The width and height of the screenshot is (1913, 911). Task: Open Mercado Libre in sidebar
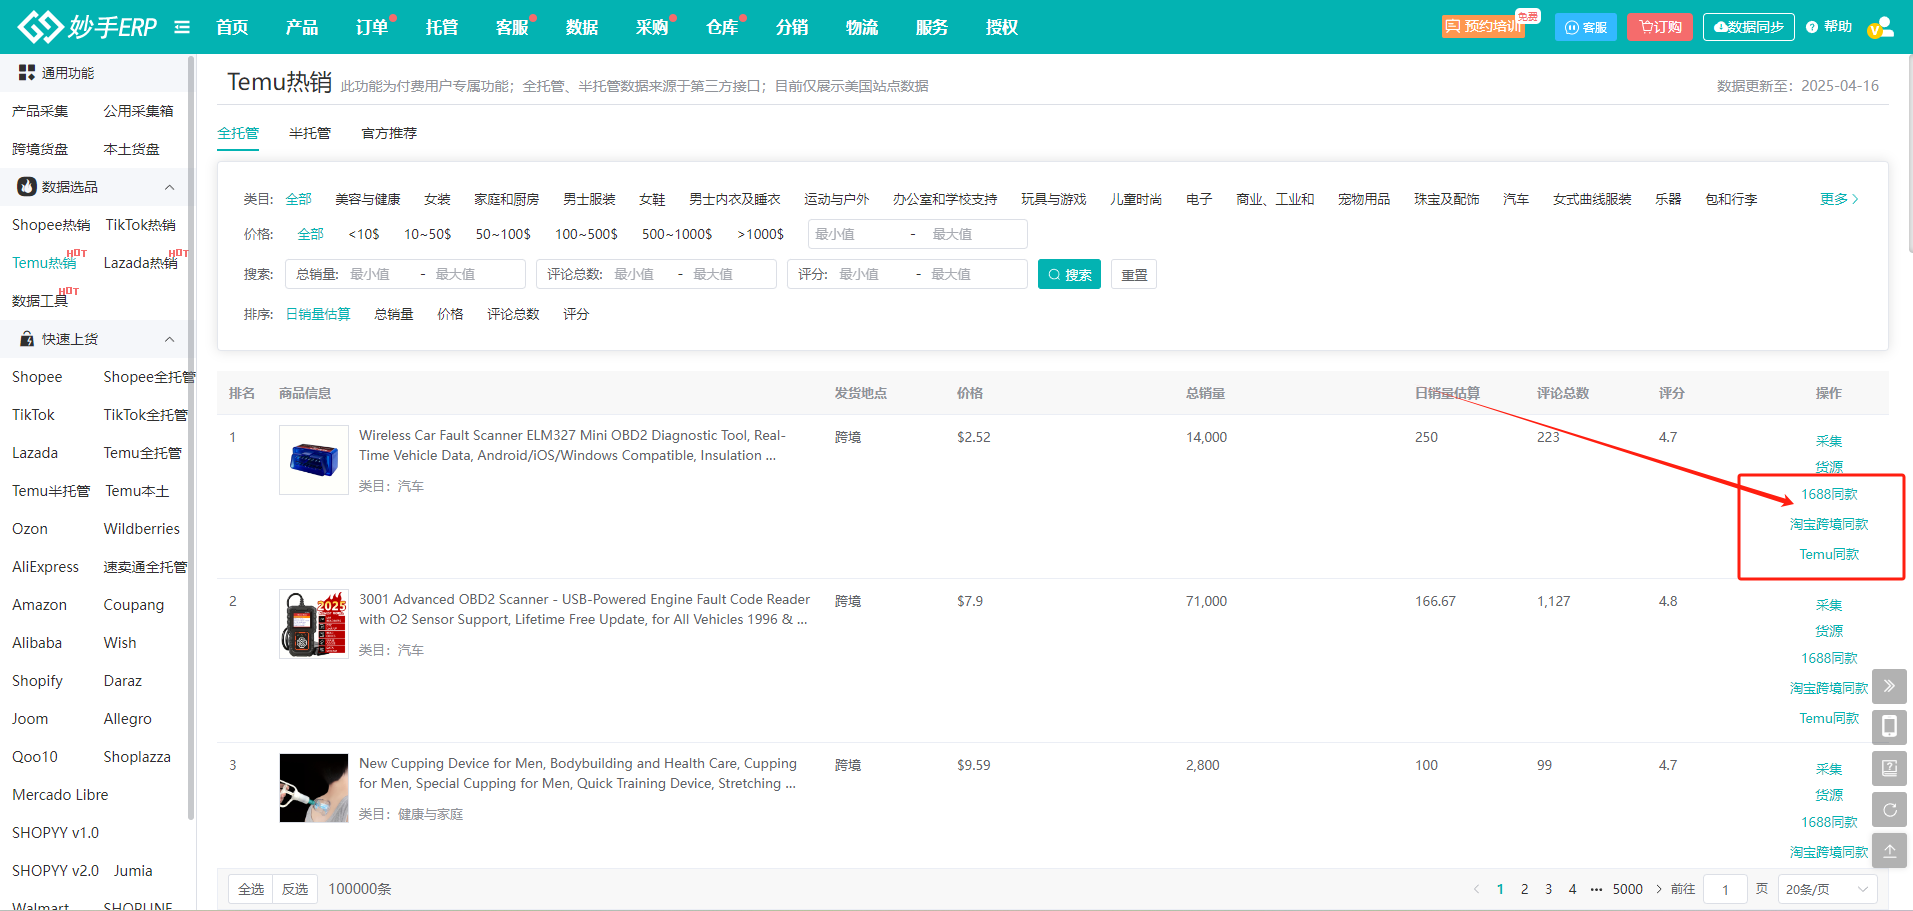coord(60,795)
